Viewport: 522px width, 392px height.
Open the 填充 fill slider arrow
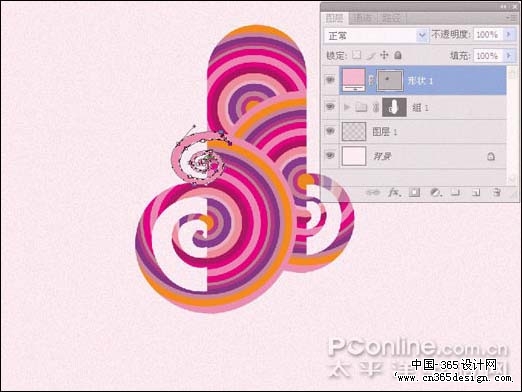click(x=509, y=55)
